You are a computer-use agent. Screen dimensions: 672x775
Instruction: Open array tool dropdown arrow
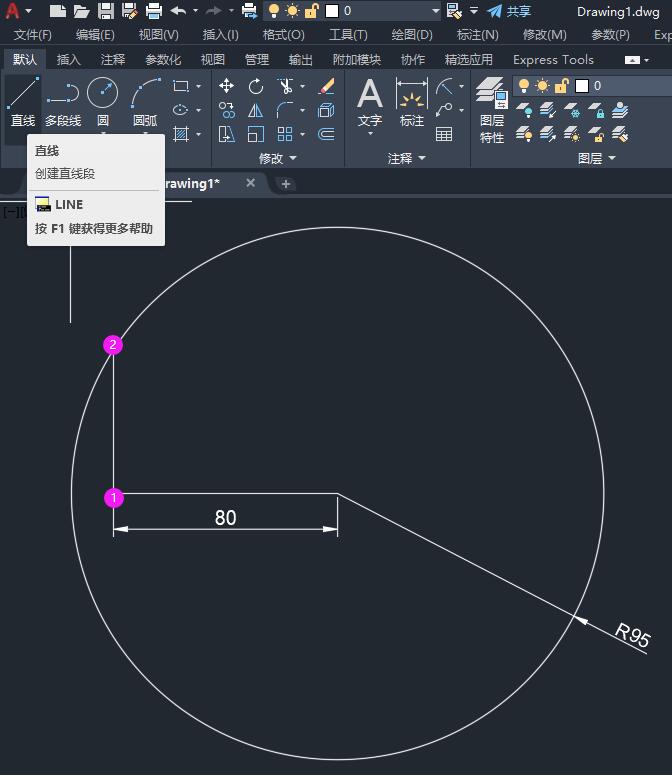[302, 134]
